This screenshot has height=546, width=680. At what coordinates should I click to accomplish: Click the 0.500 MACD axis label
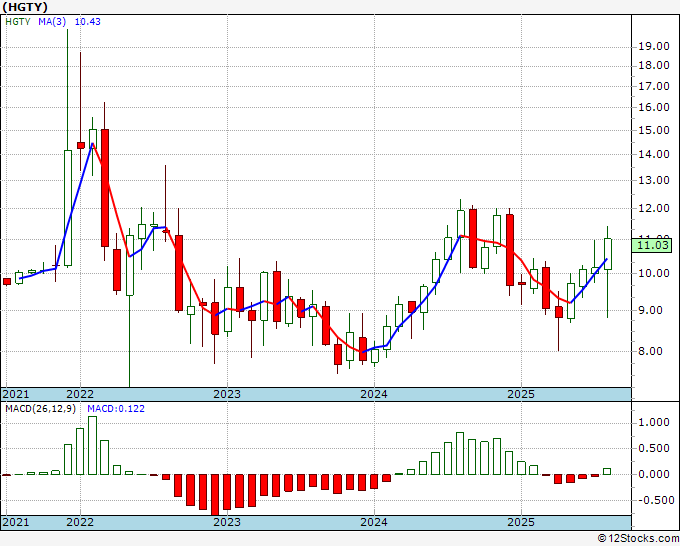pyautogui.click(x=654, y=448)
